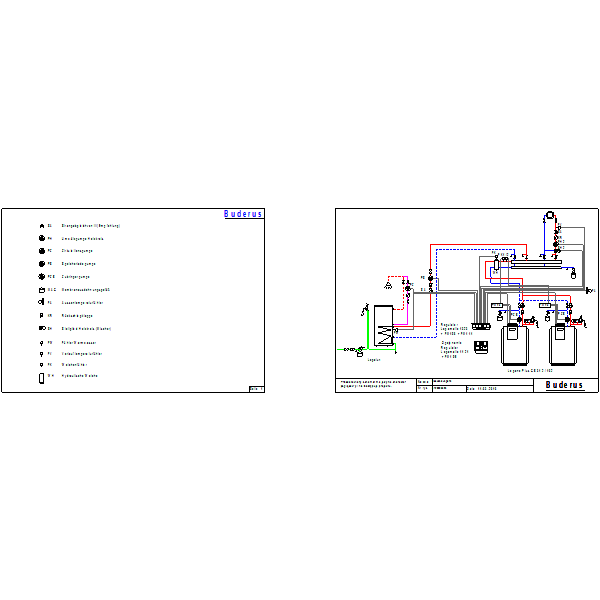Image resolution: width=600 pixels, height=600 pixels.
Task: Select the PS storage charging pump symbol
Action: pyautogui.click(x=42, y=264)
